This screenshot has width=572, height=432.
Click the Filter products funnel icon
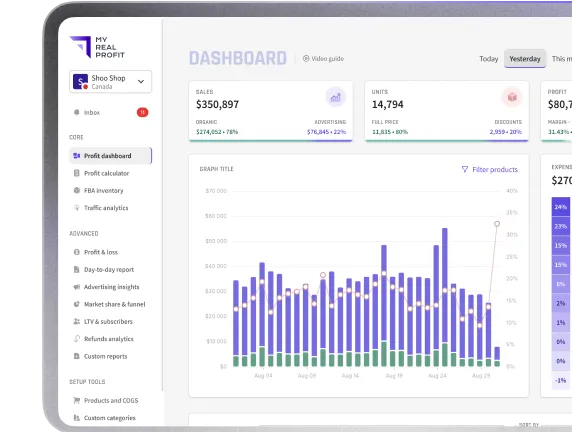(x=465, y=169)
